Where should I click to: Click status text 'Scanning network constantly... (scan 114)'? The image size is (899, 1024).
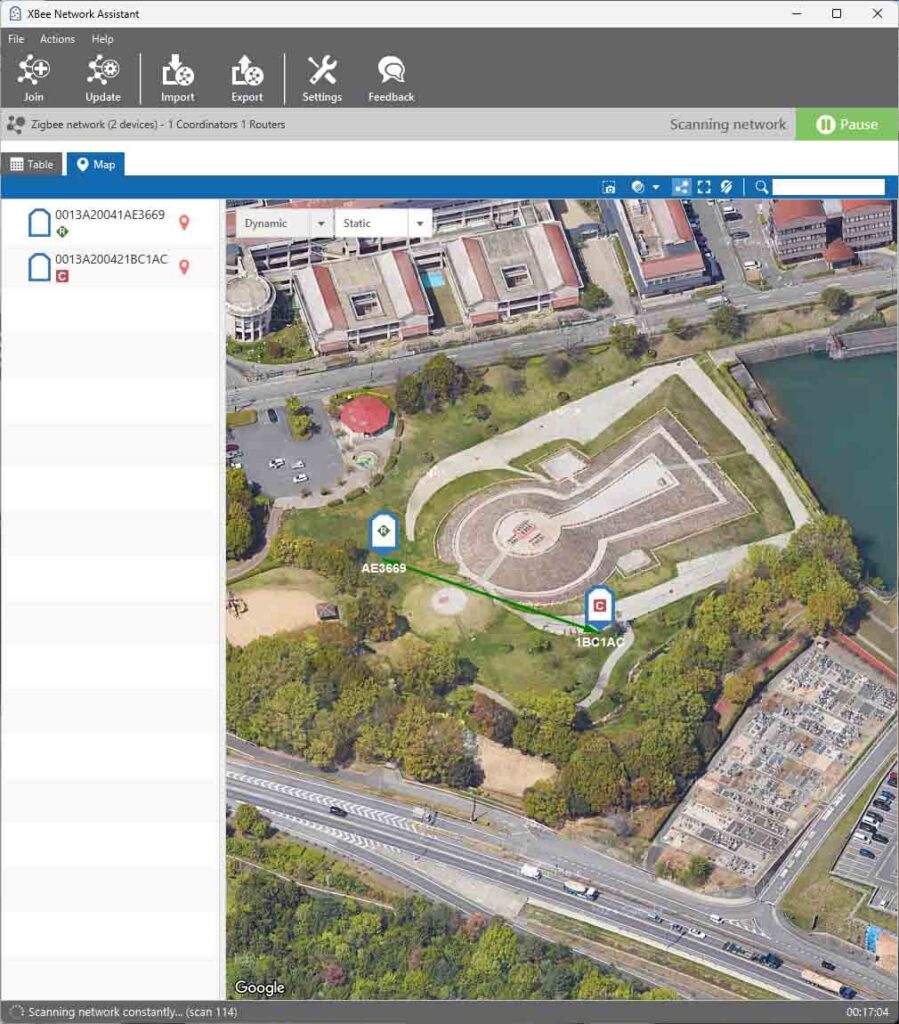pos(133,1012)
